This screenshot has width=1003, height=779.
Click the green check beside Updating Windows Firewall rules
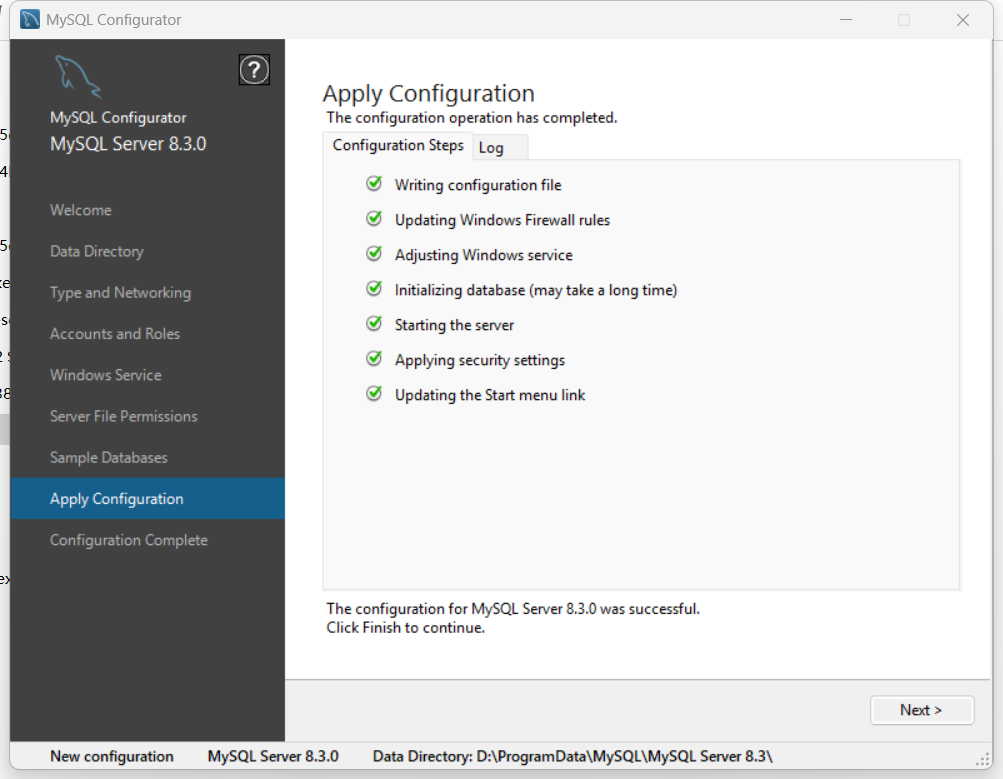click(374, 219)
